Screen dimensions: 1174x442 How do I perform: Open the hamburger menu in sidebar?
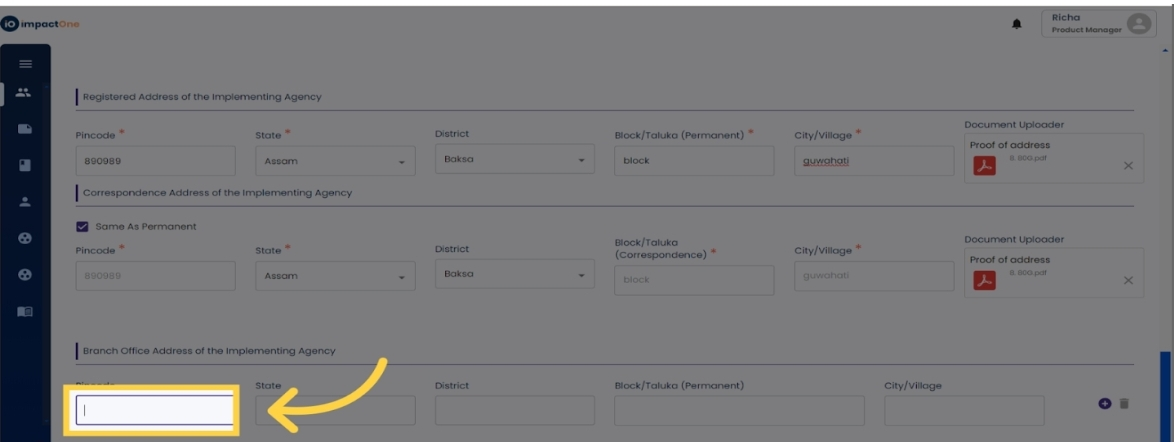pyautogui.click(x=25, y=65)
